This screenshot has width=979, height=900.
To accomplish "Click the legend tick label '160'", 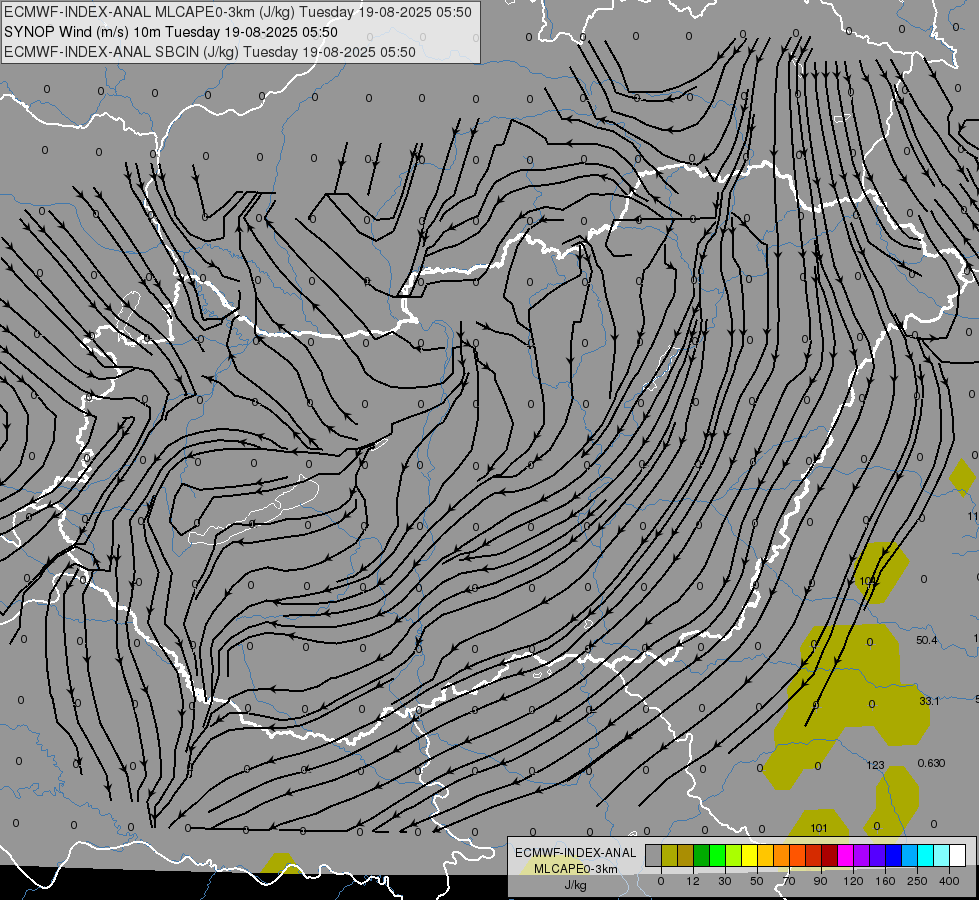I will [x=885, y=881].
